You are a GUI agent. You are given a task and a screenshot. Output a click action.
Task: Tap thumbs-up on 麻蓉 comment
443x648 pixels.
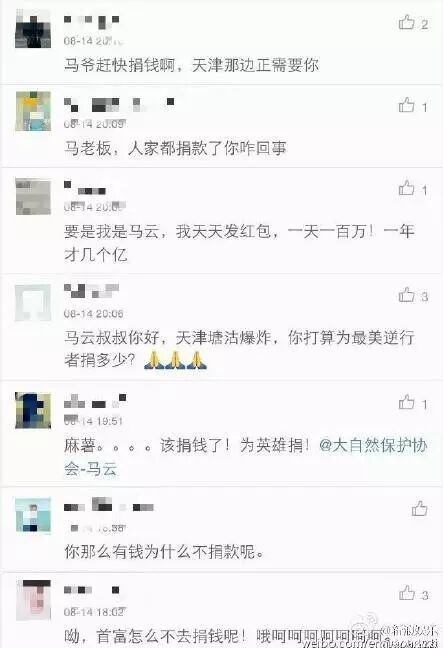[407, 402]
